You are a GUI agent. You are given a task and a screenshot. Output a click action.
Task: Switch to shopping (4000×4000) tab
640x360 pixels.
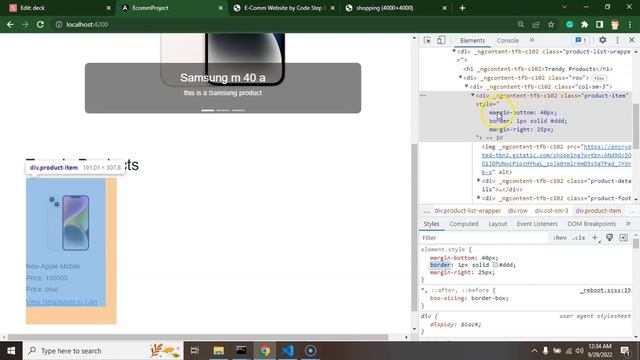[395, 8]
